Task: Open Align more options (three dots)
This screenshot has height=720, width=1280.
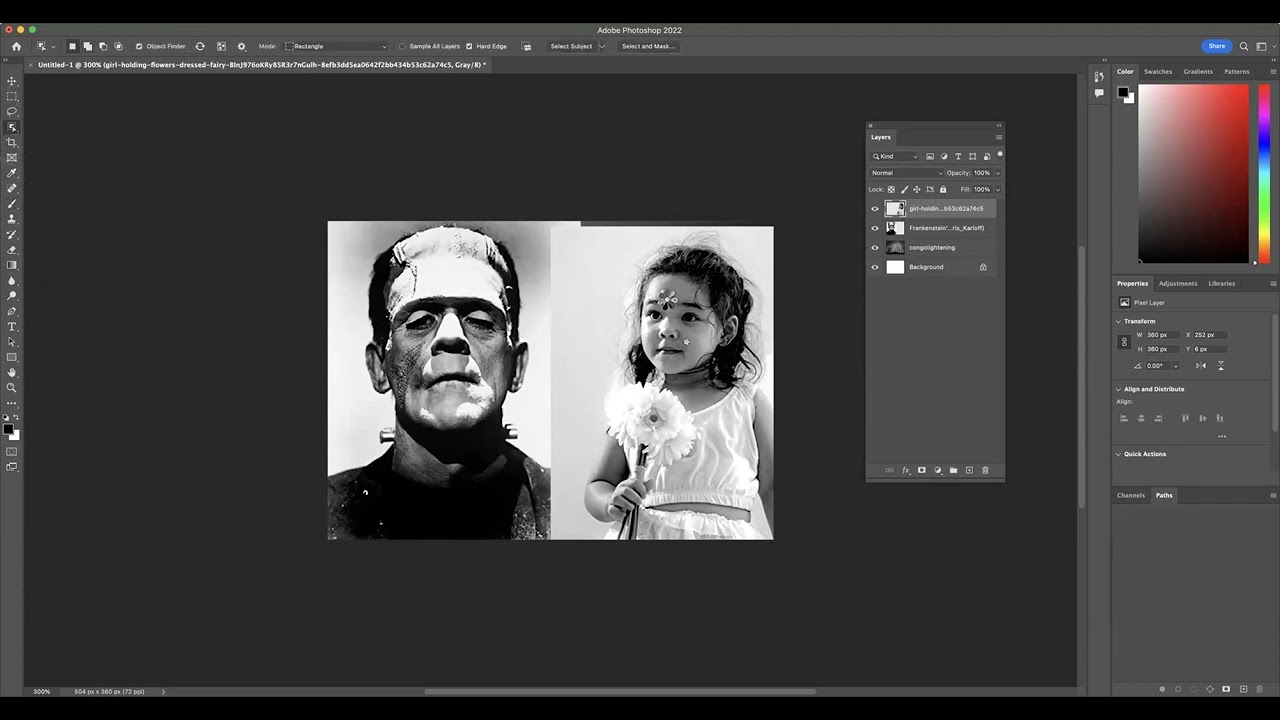Action: coord(1221,436)
